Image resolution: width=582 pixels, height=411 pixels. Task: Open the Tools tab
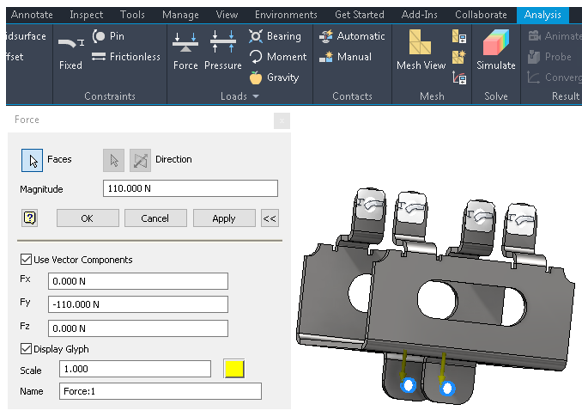[x=133, y=15]
